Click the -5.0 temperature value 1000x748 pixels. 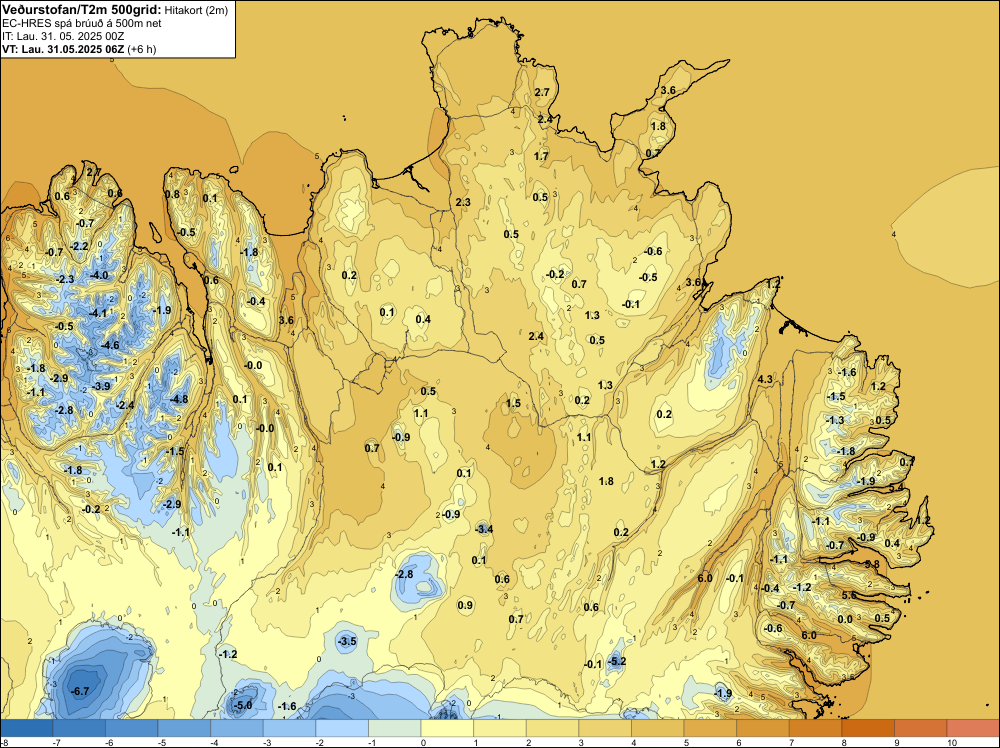coord(242,705)
